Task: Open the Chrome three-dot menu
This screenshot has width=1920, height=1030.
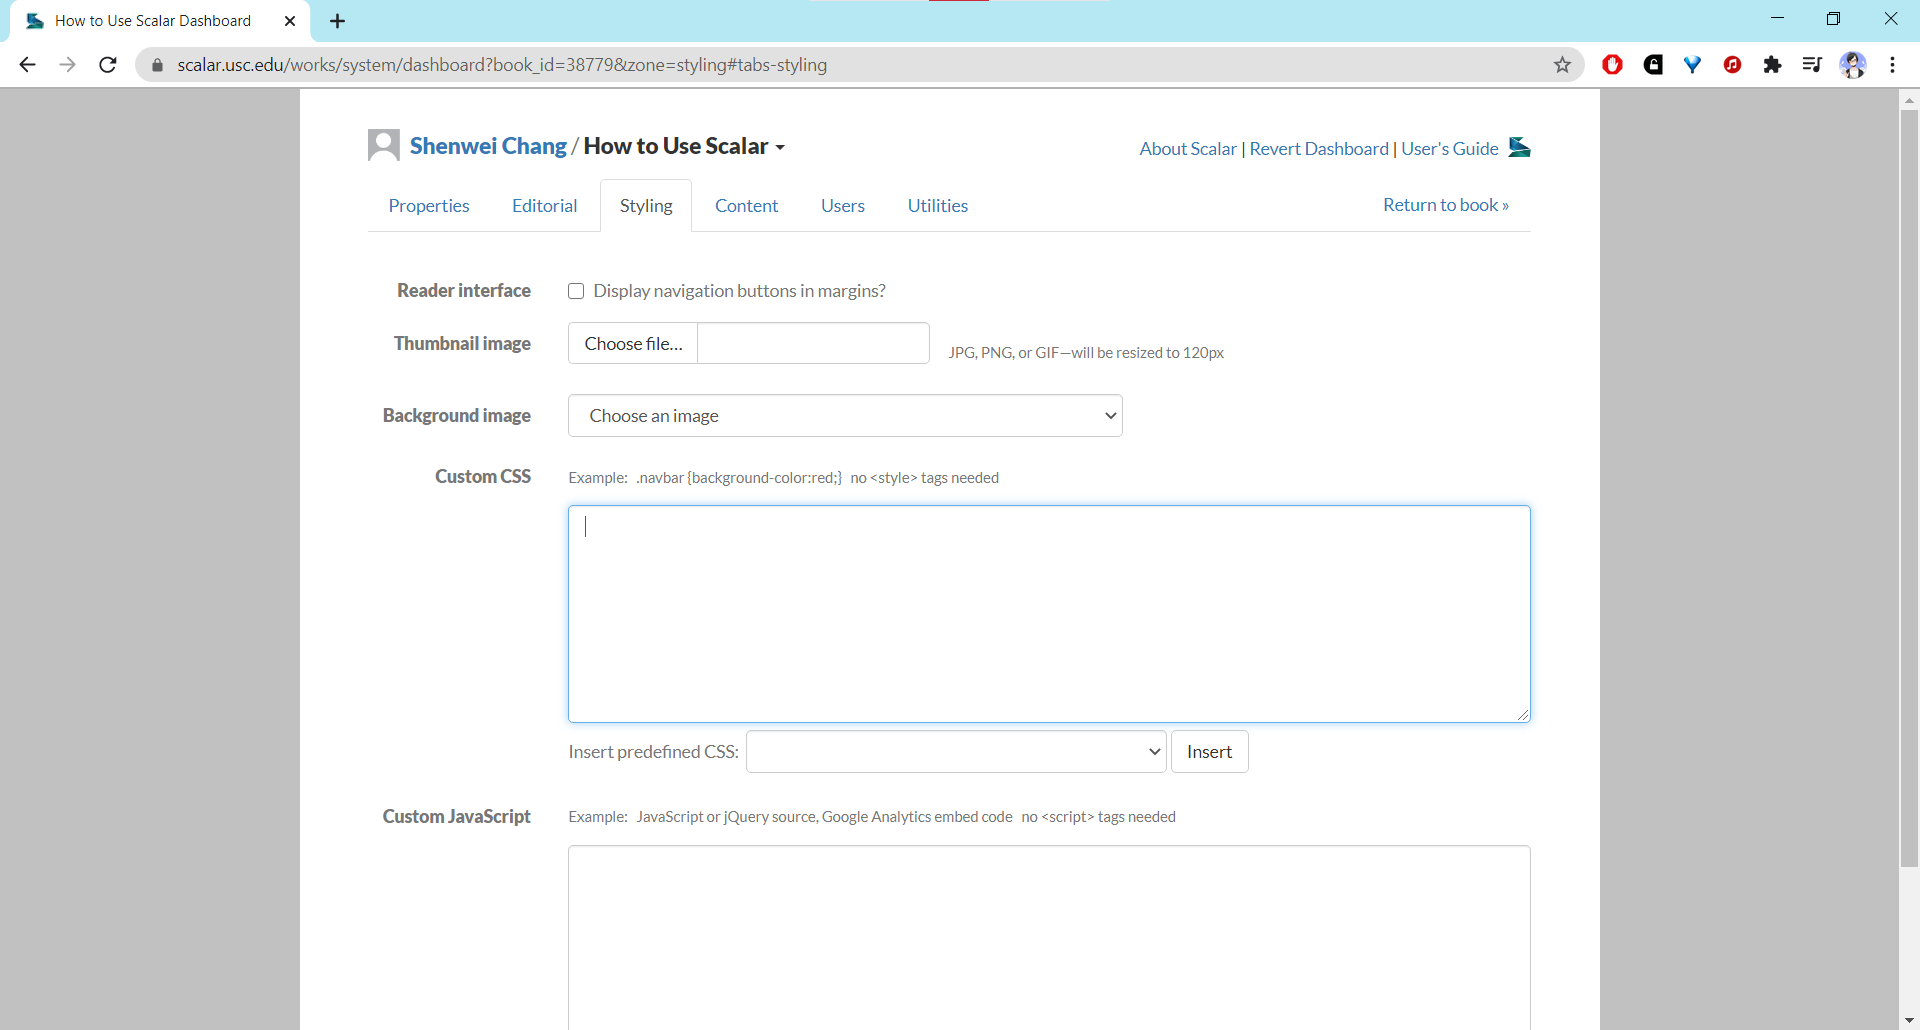Action: click(x=1892, y=65)
